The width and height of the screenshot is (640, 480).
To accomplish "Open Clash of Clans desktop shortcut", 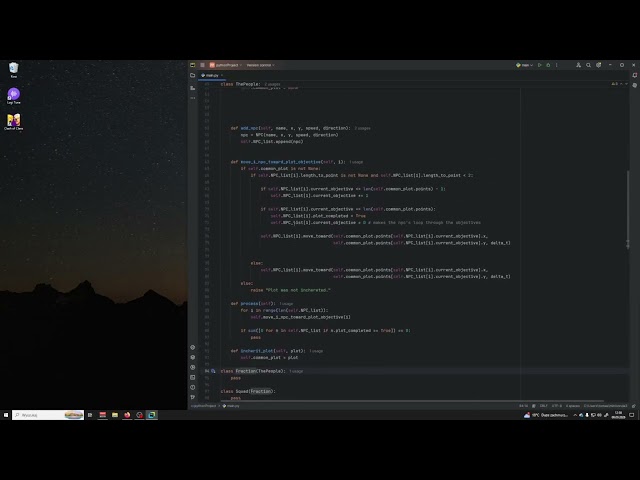I will (13, 122).
